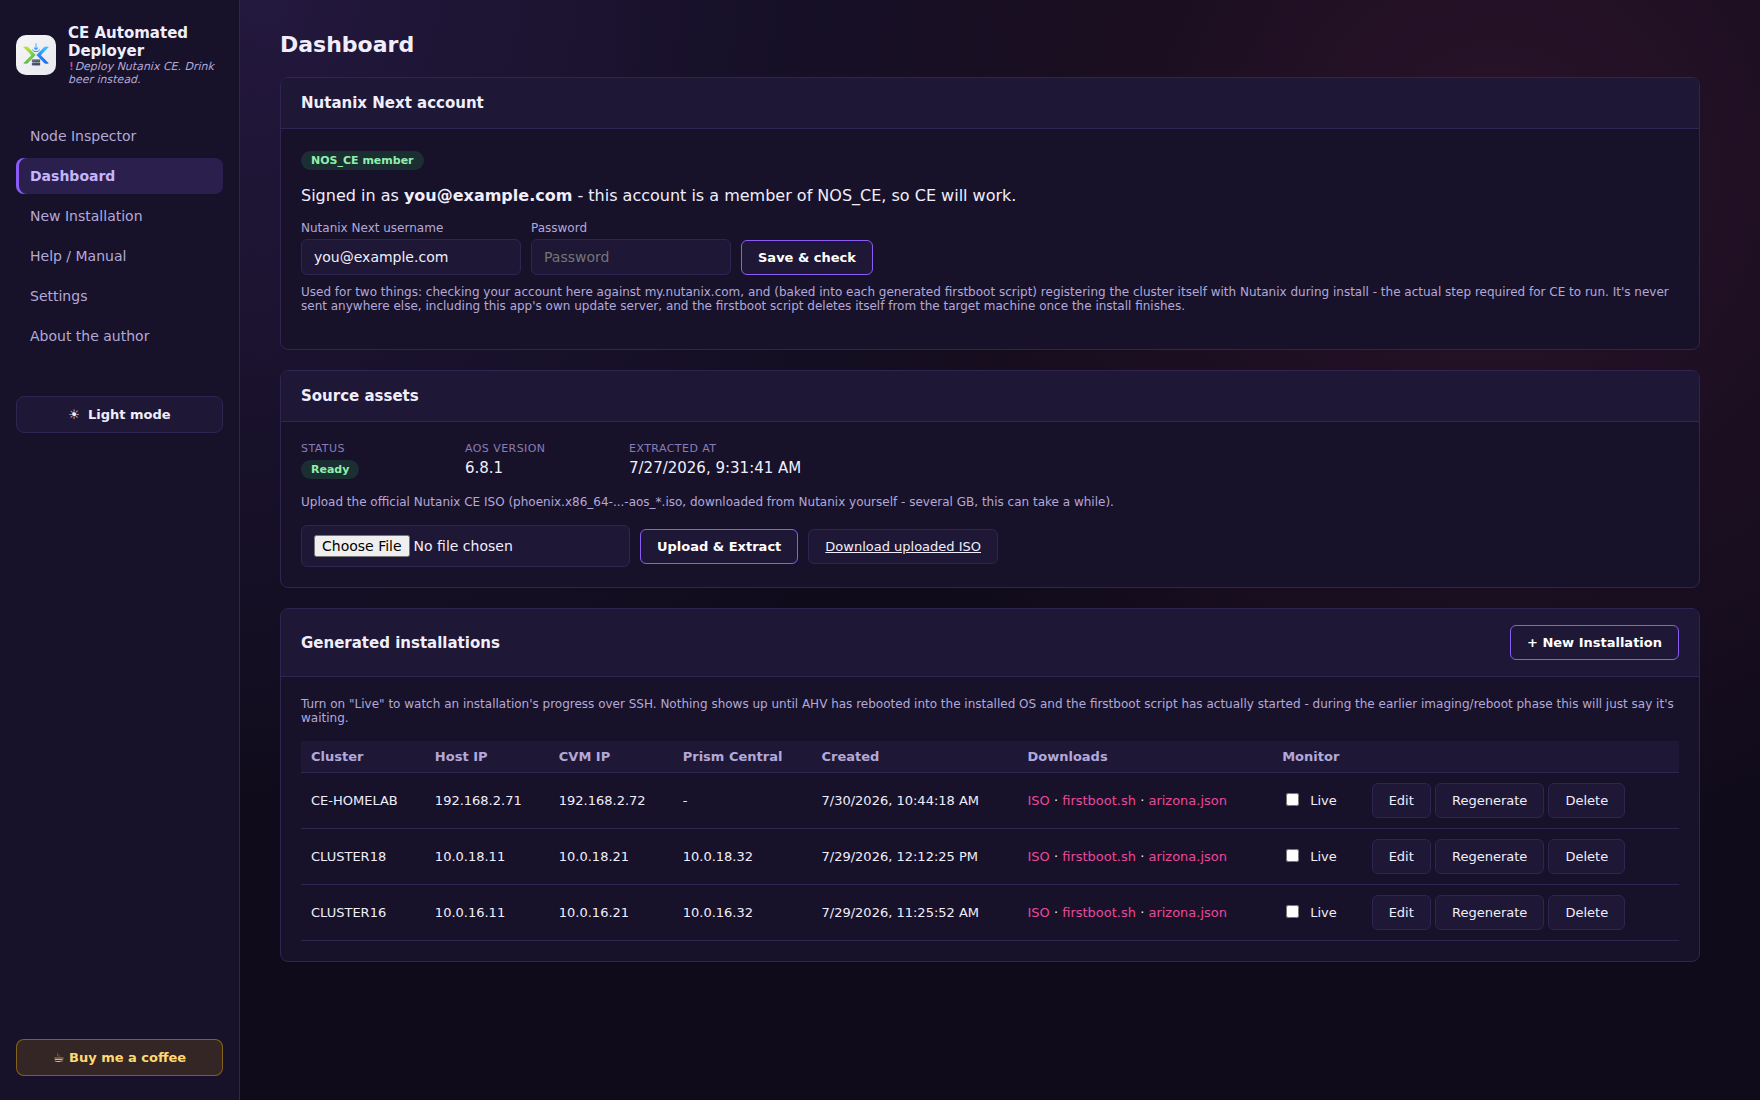1760x1100 pixels.
Task: Click the Downloads column header
Action: pos(1067,756)
